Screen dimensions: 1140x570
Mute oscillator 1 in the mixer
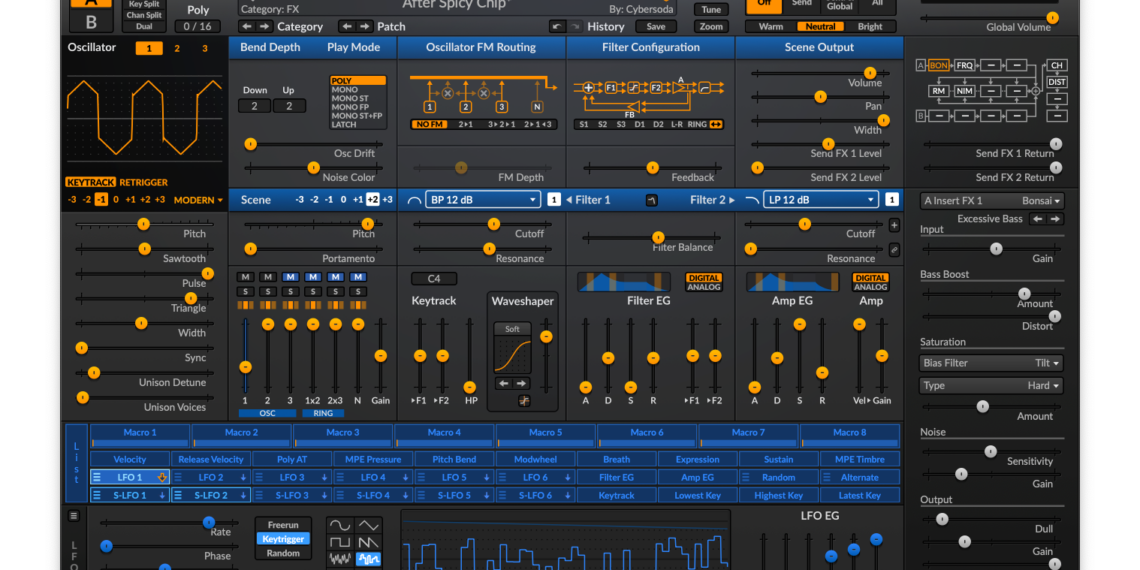point(245,277)
